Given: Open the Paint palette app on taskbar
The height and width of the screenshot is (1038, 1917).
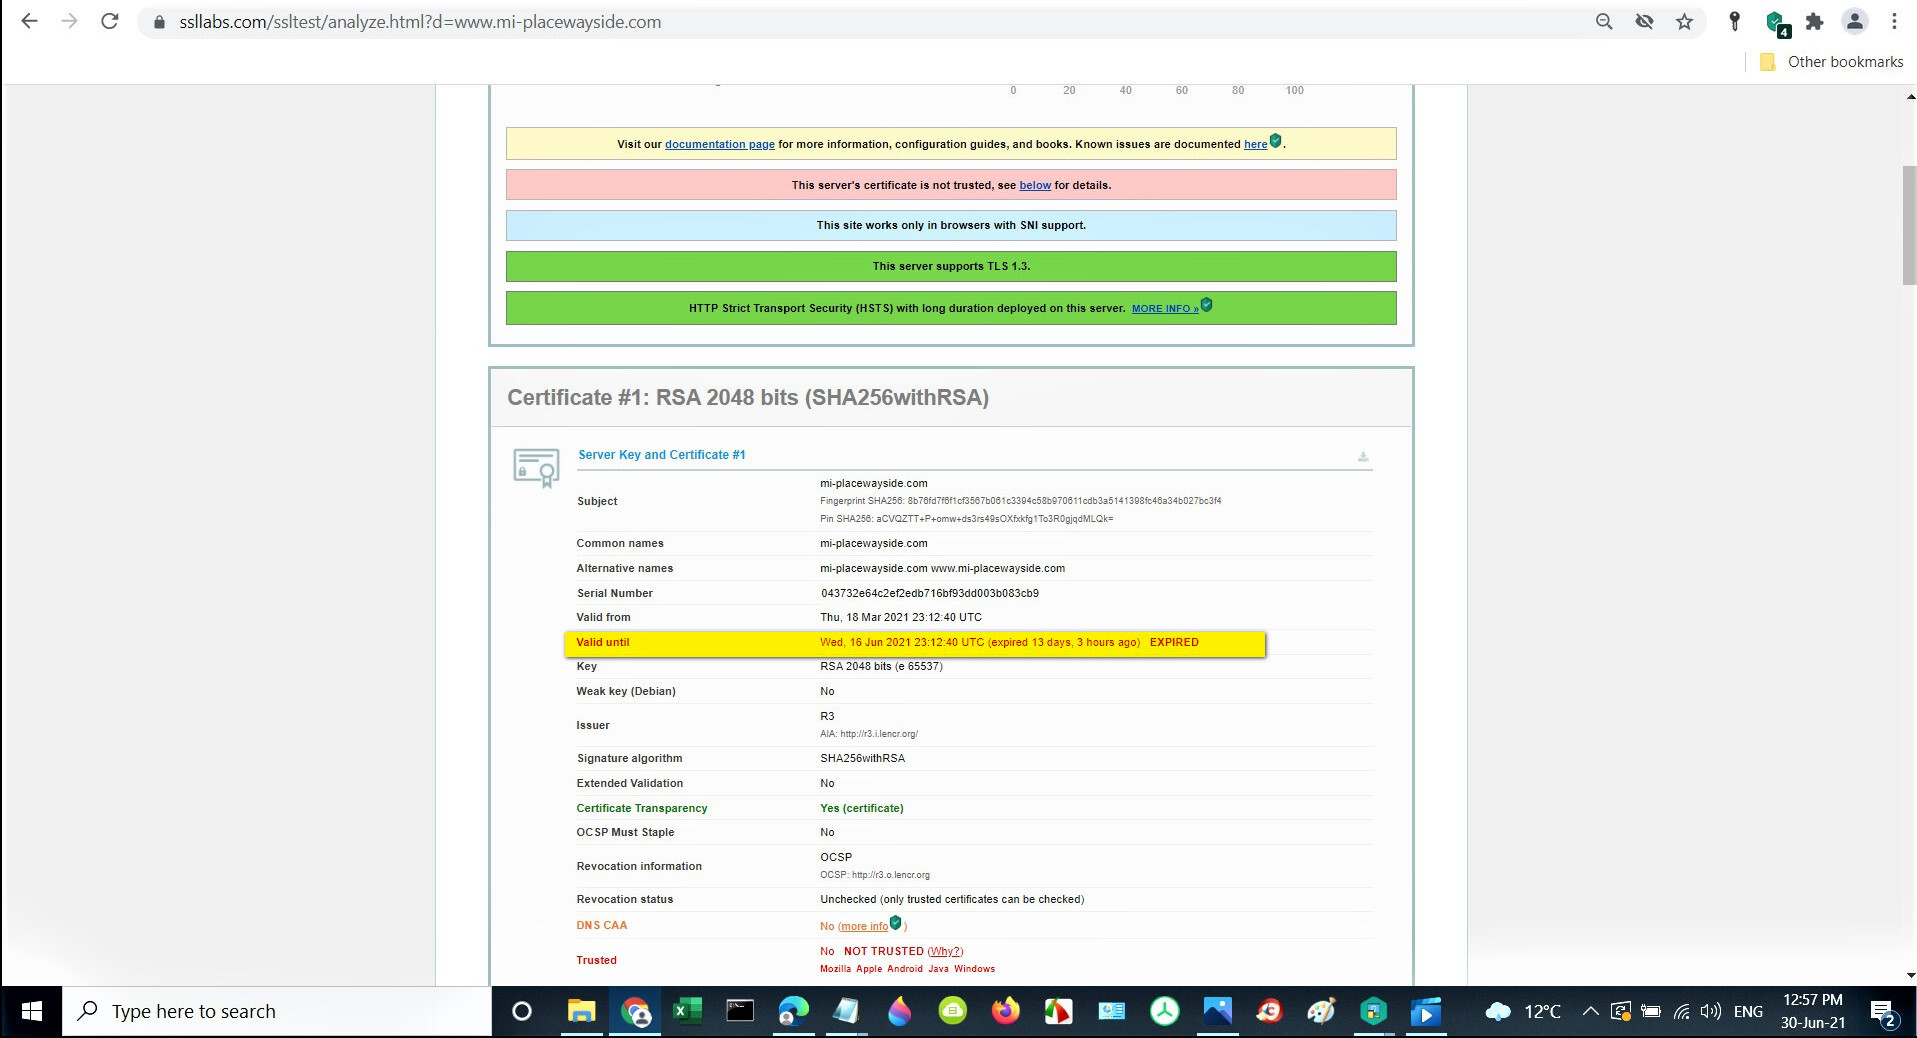Looking at the screenshot, I should [1321, 1012].
